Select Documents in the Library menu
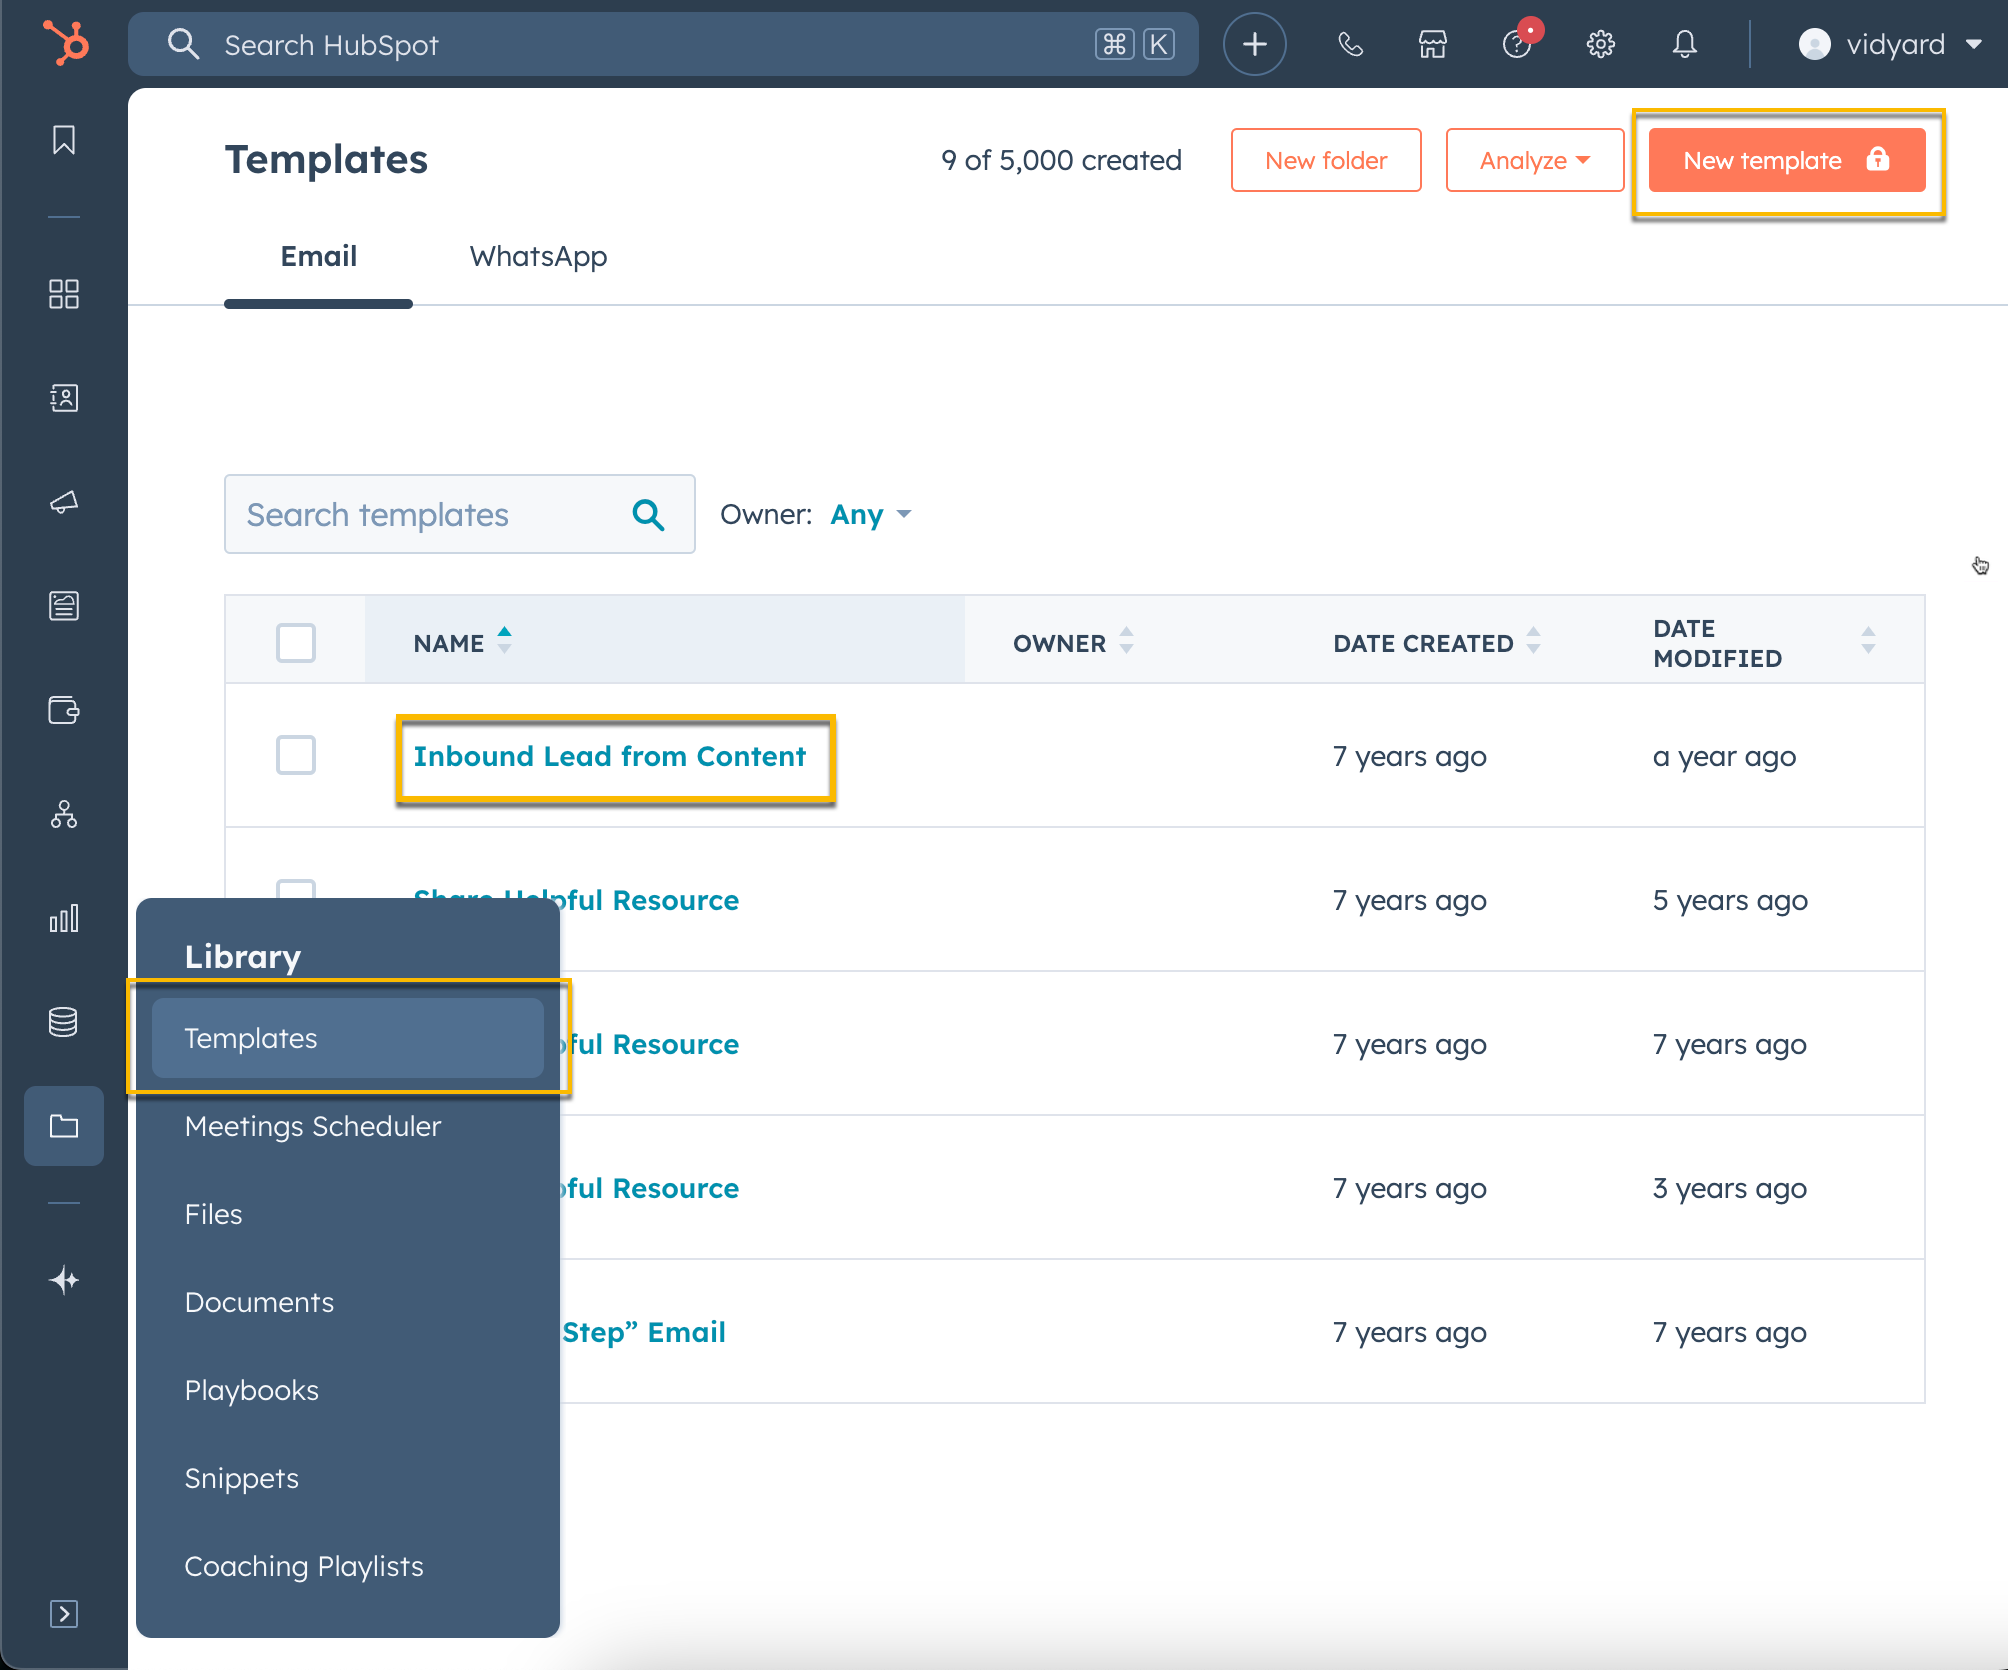Viewport: 2008px width, 1670px height. click(259, 1302)
